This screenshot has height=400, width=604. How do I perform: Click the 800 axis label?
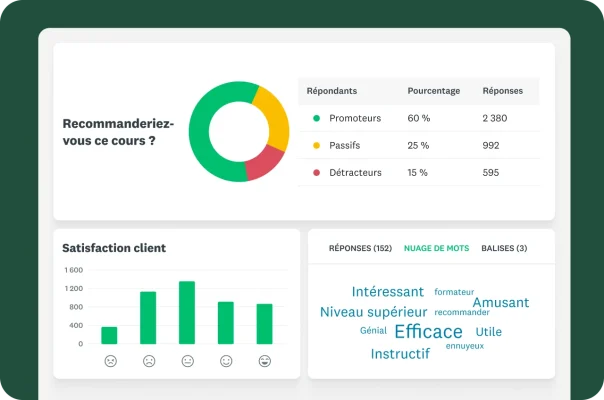pyautogui.click(x=76, y=307)
